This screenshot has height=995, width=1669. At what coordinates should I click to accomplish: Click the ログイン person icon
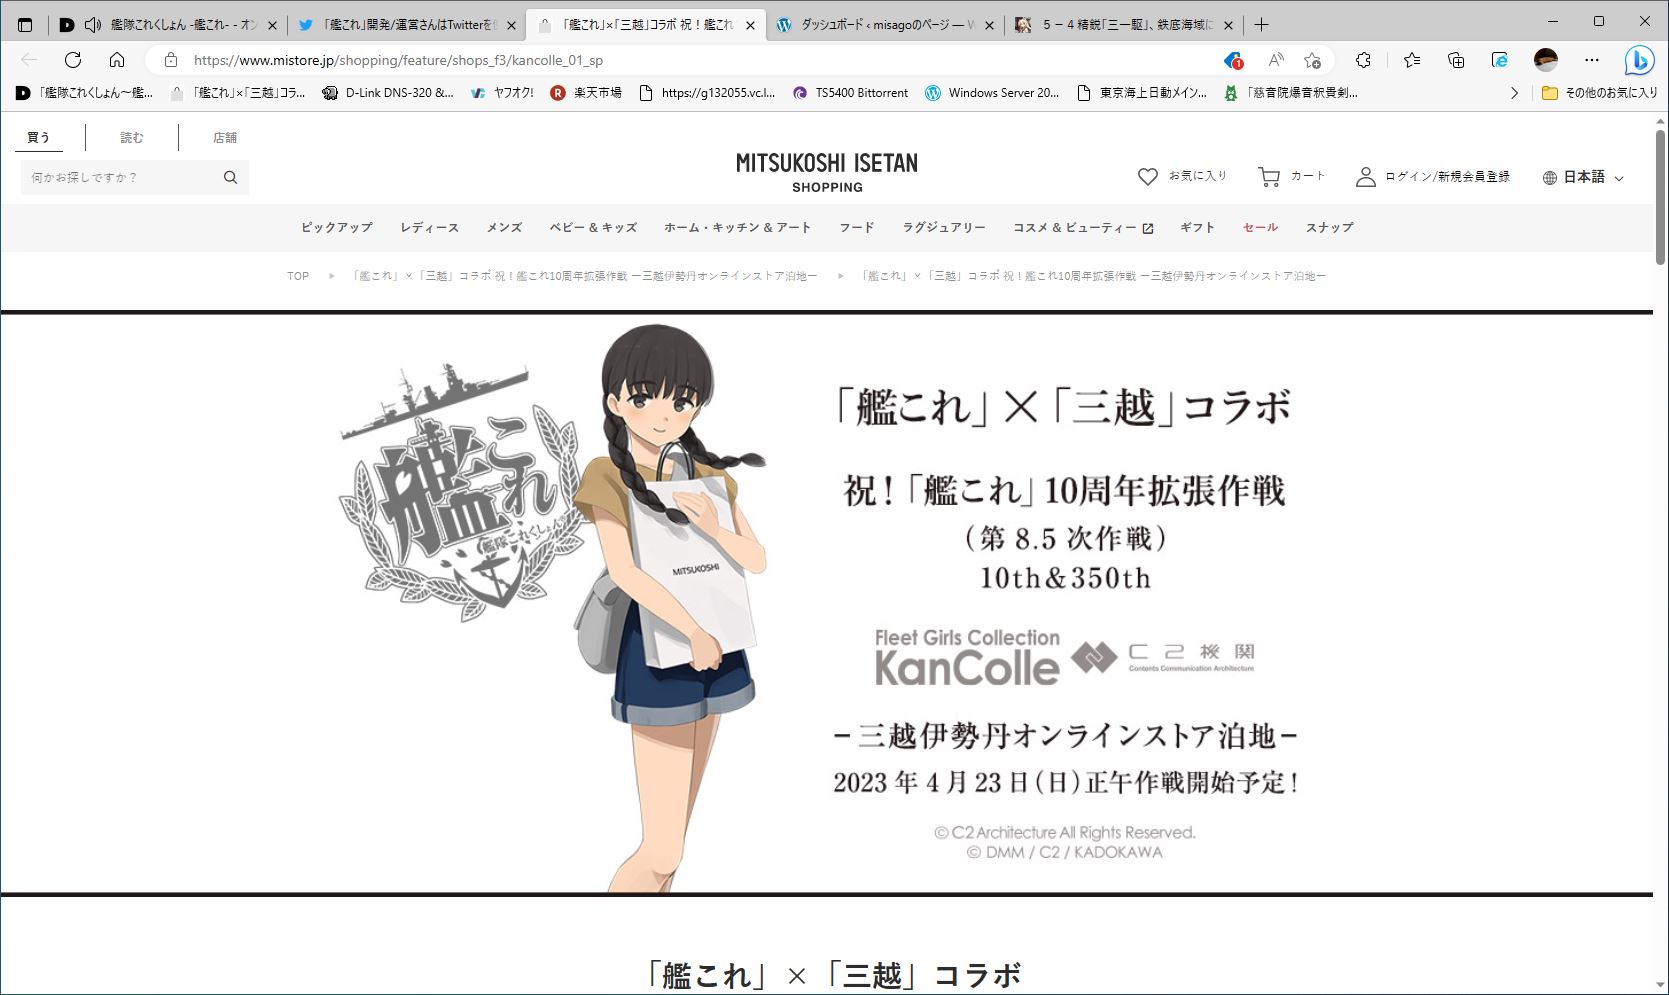pos(1365,177)
